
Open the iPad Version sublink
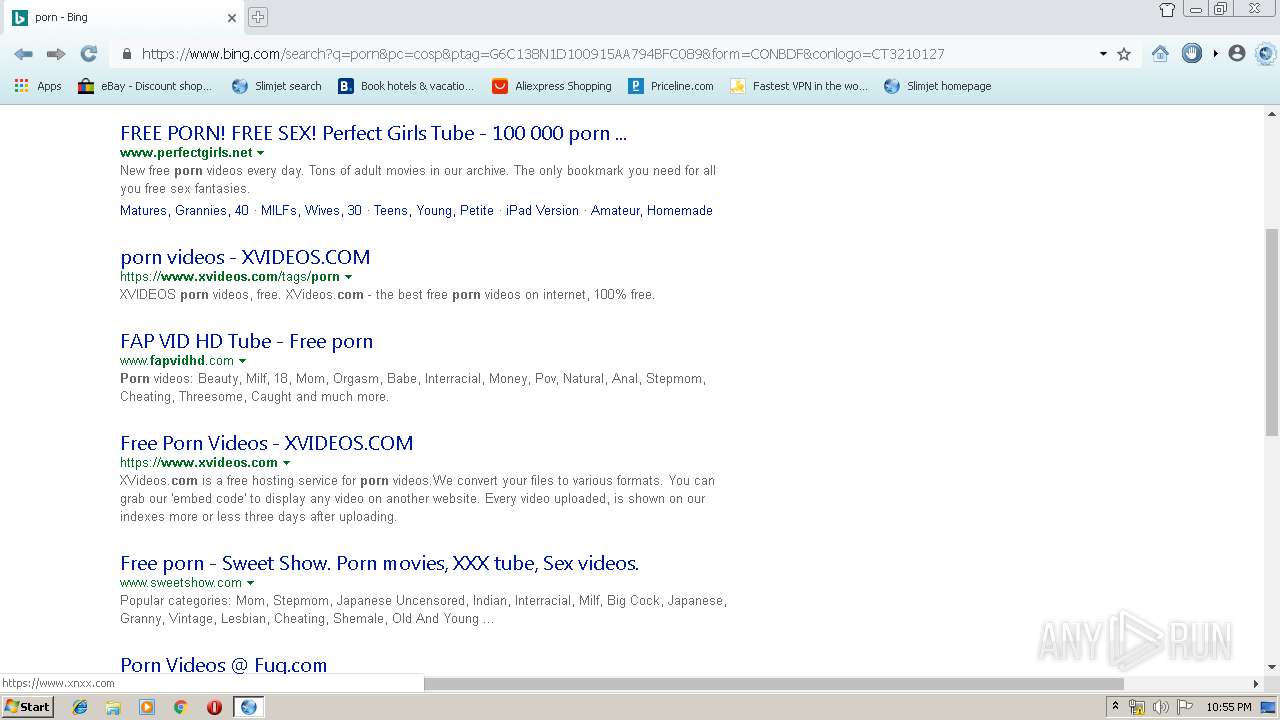tap(542, 211)
